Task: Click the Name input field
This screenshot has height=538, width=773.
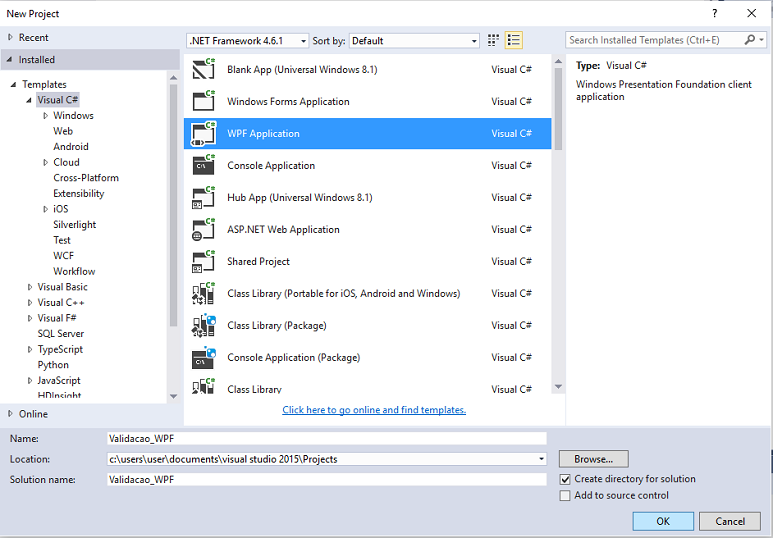Action: click(x=326, y=439)
